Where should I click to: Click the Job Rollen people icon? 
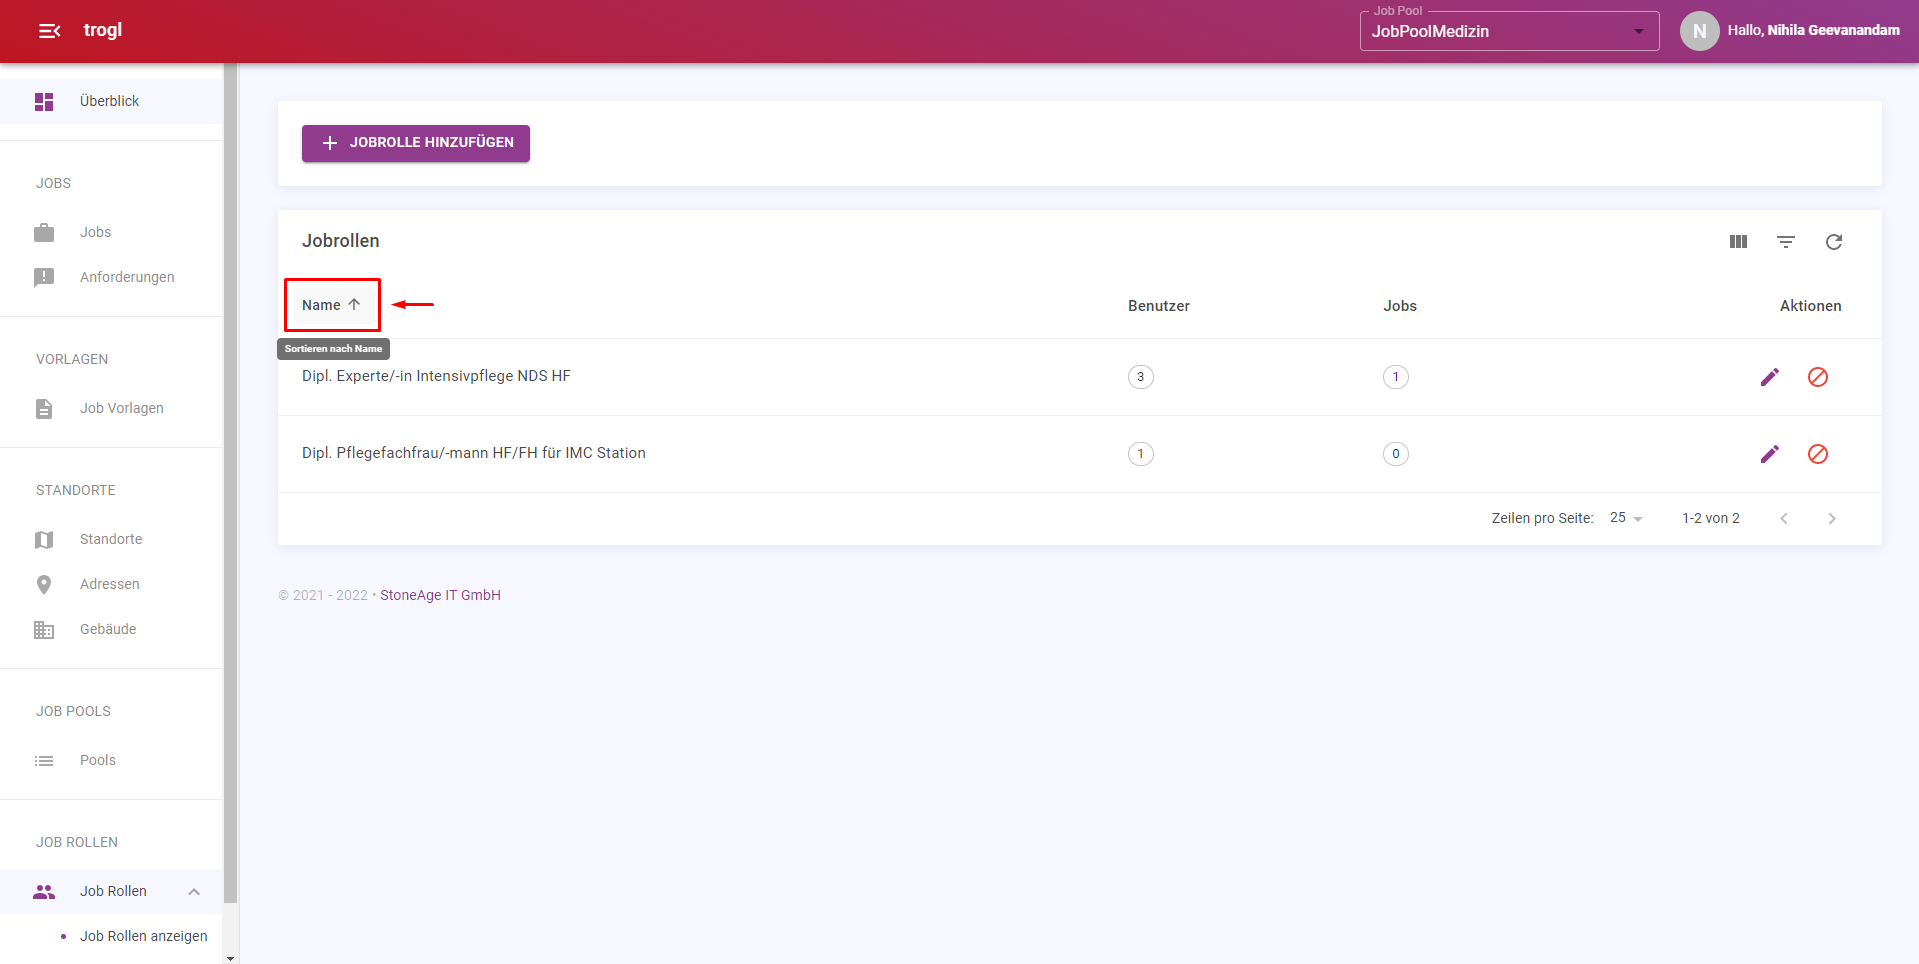[44, 891]
